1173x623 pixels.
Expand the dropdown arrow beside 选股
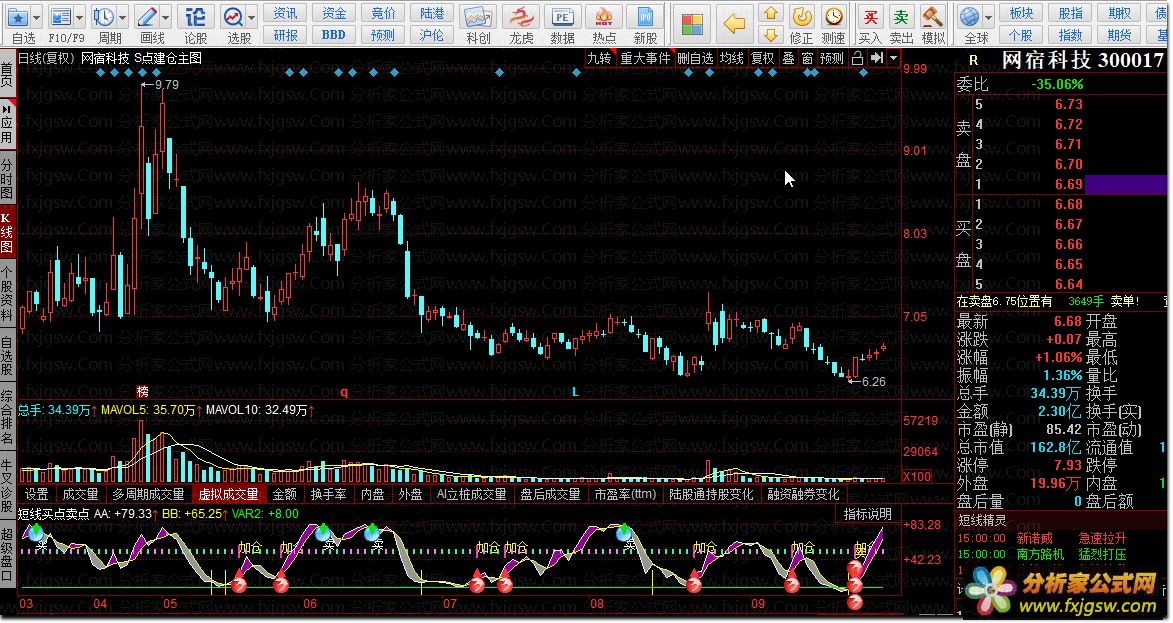[x=252, y=16]
